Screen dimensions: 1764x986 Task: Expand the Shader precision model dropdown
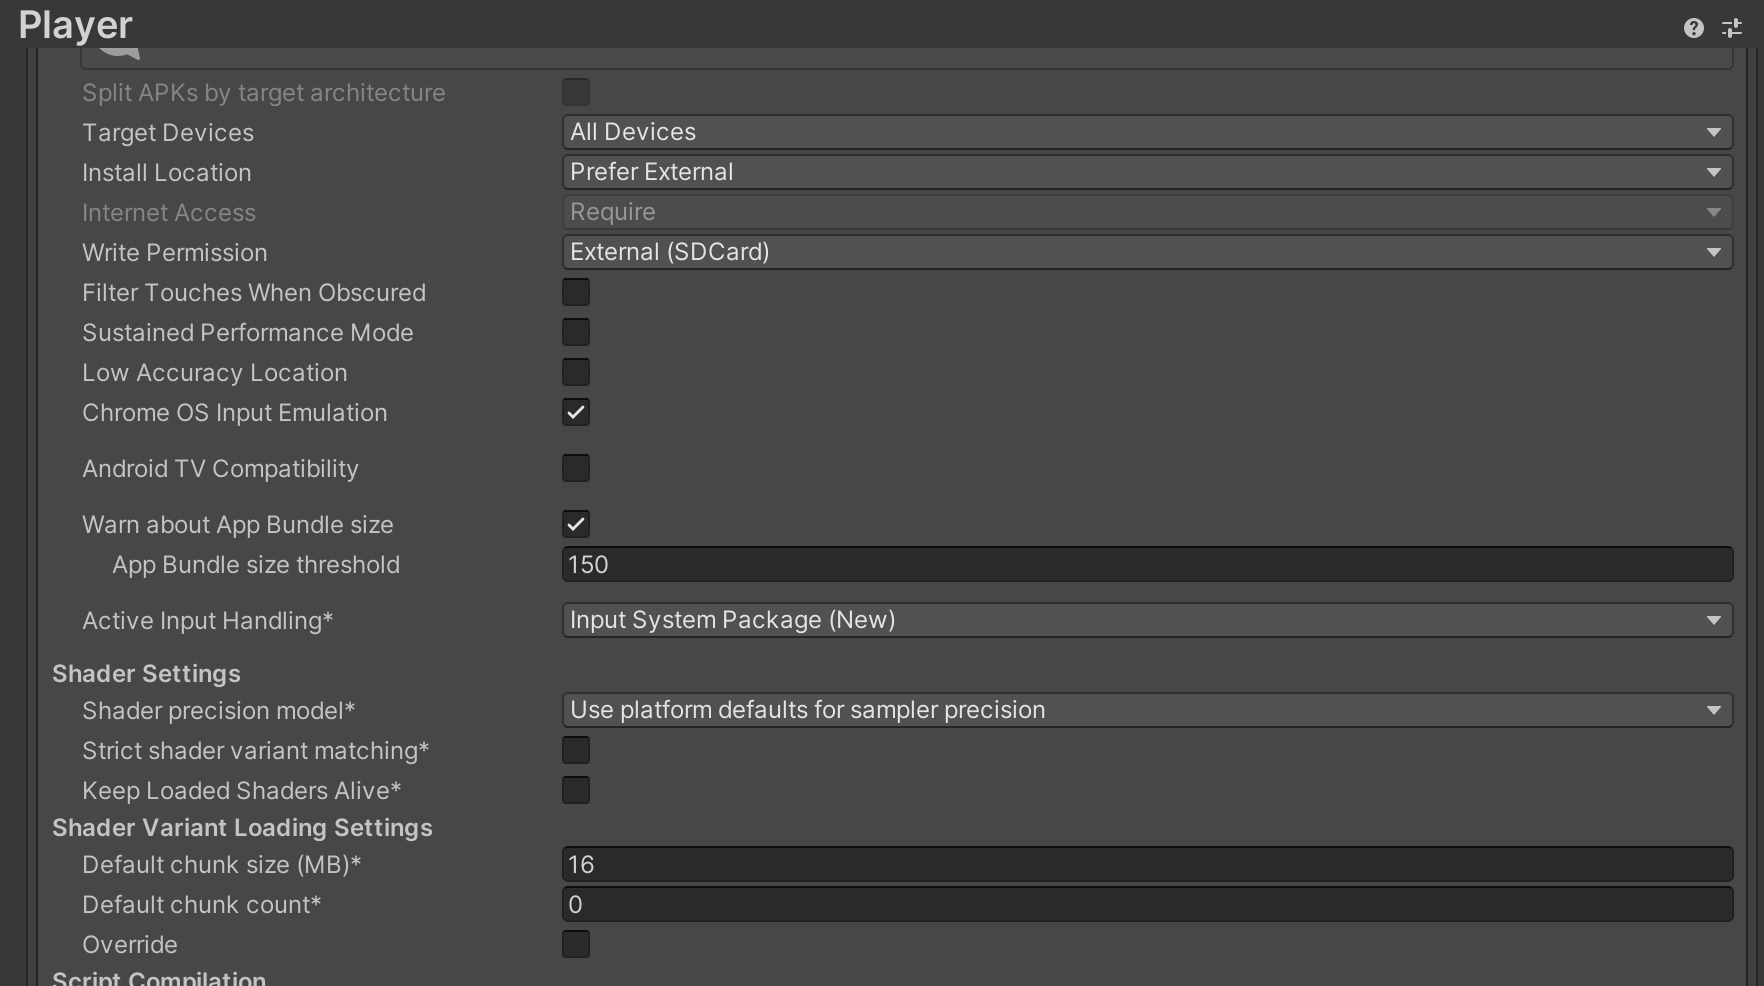[1146, 710]
